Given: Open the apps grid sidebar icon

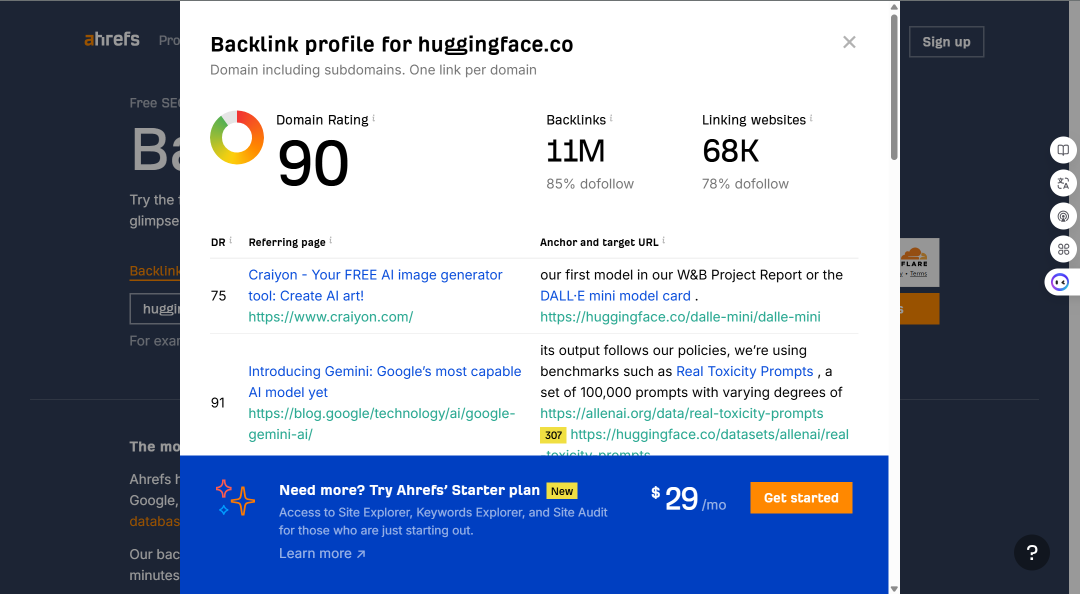Looking at the screenshot, I should [x=1063, y=249].
